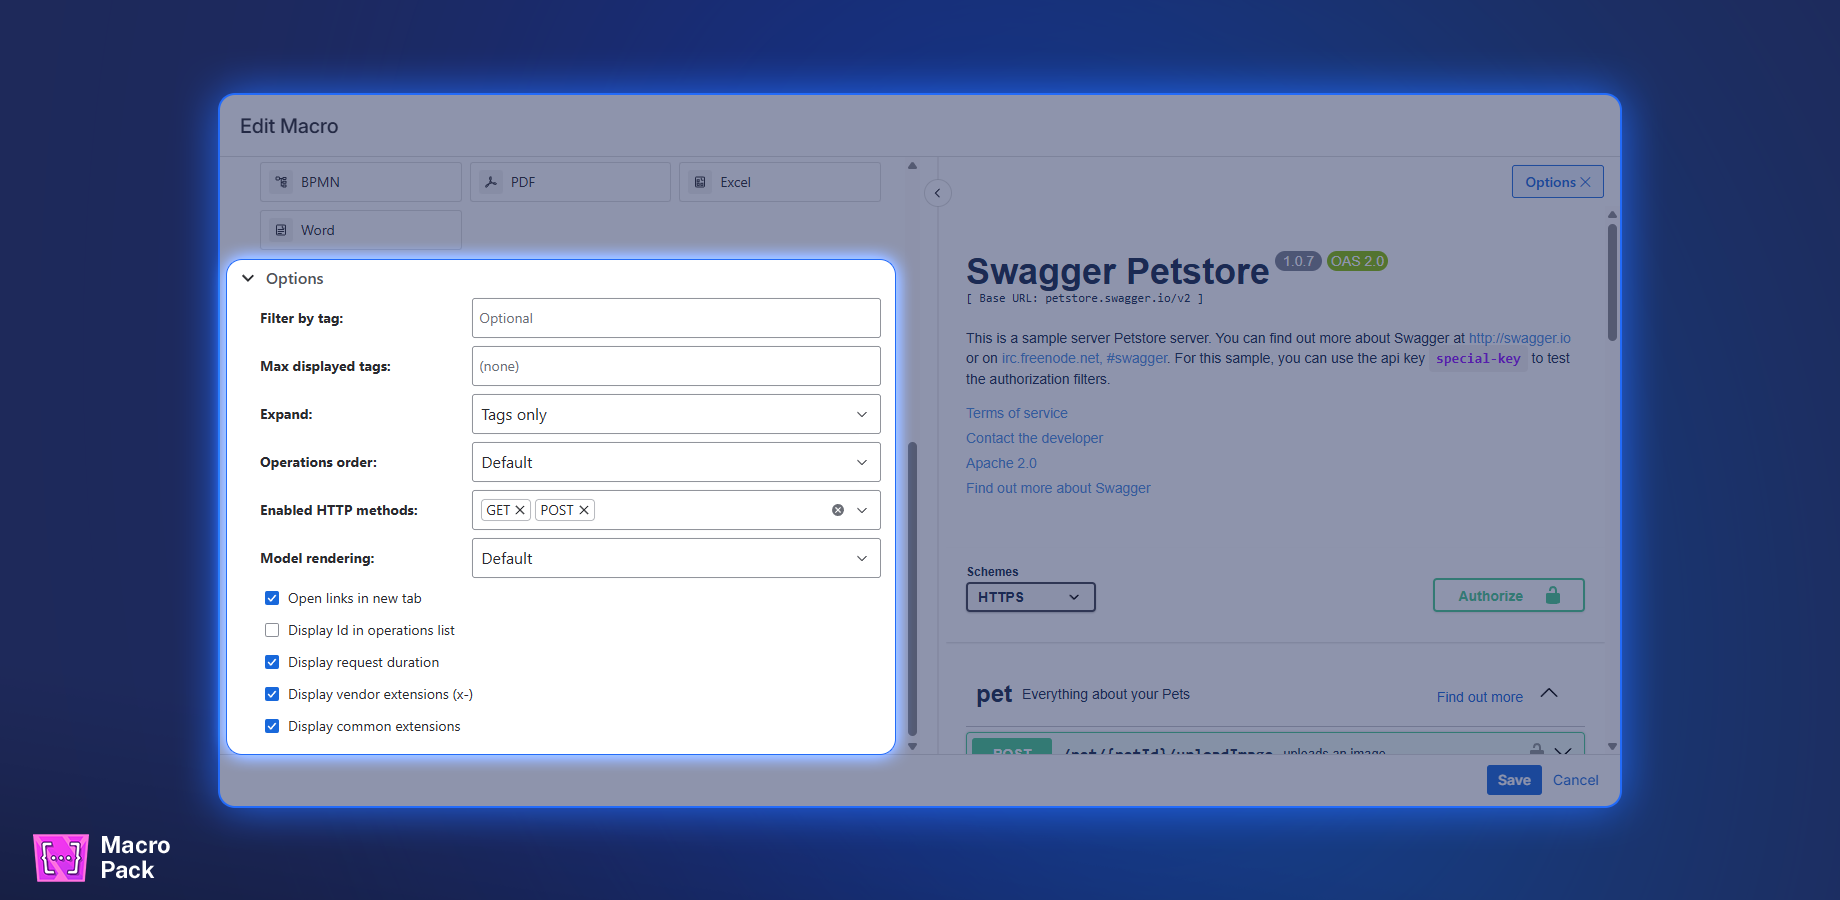Open Find out more about Swagger link
This screenshot has width=1840, height=900.
pyautogui.click(x=1058, y=488)
